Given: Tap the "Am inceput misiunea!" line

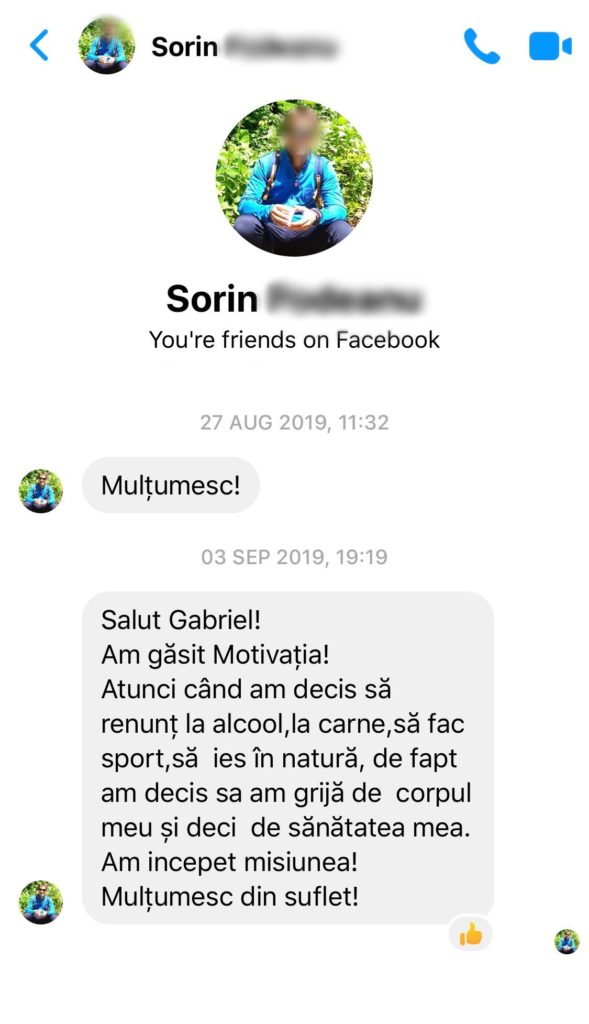Looking at the screenshot, I should click(229, 862).
